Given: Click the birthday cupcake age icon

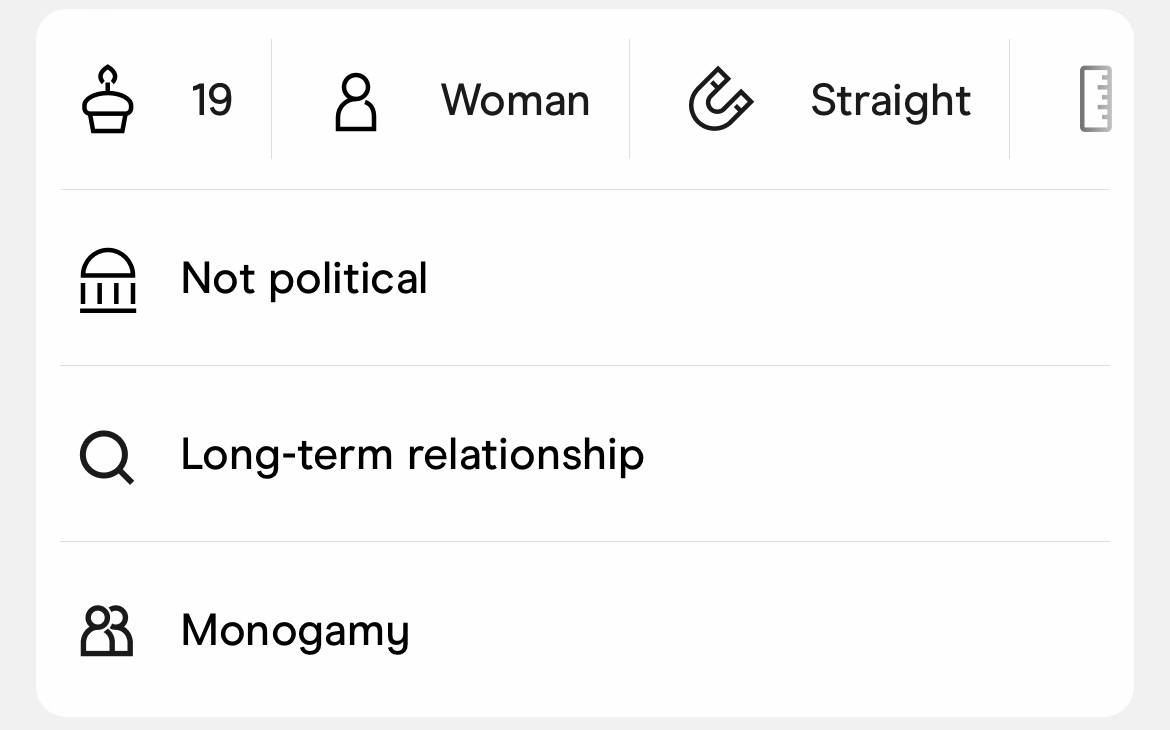Looking at the screenshot, I should (x=107, y=99).
